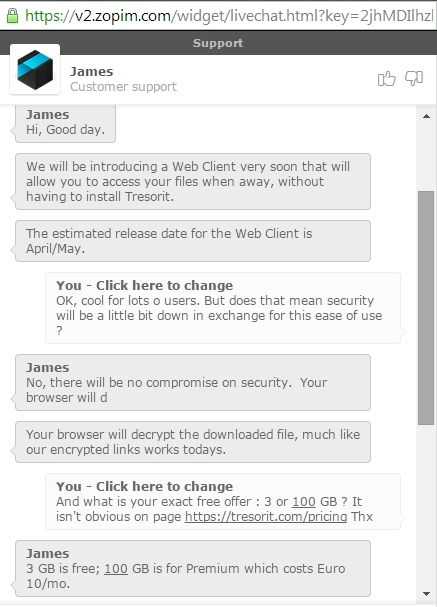Click the Web Client release date message
Viewport: 437px width, 607px height.
point(193,241)
